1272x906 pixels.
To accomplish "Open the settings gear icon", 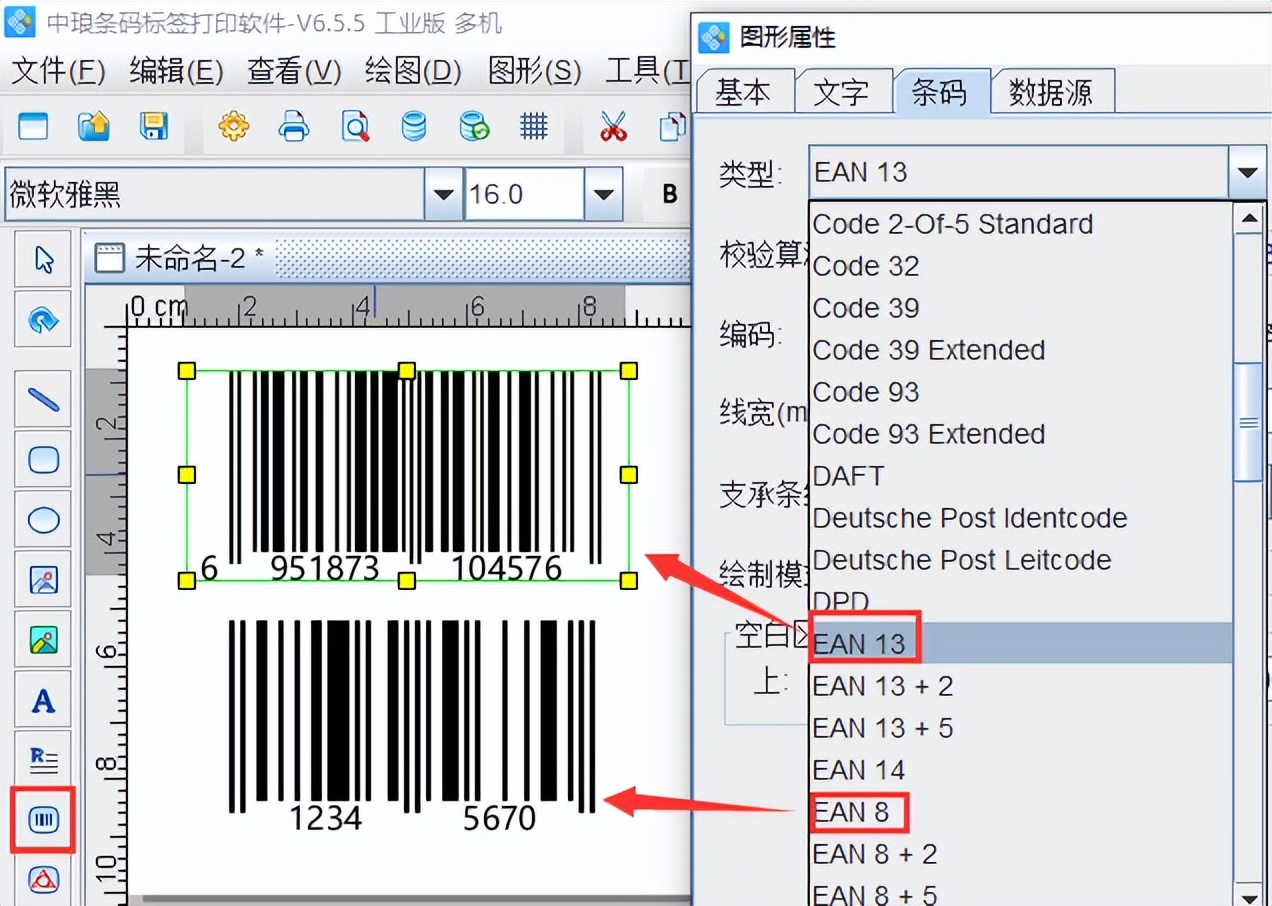I will click(x=233, y=127).
